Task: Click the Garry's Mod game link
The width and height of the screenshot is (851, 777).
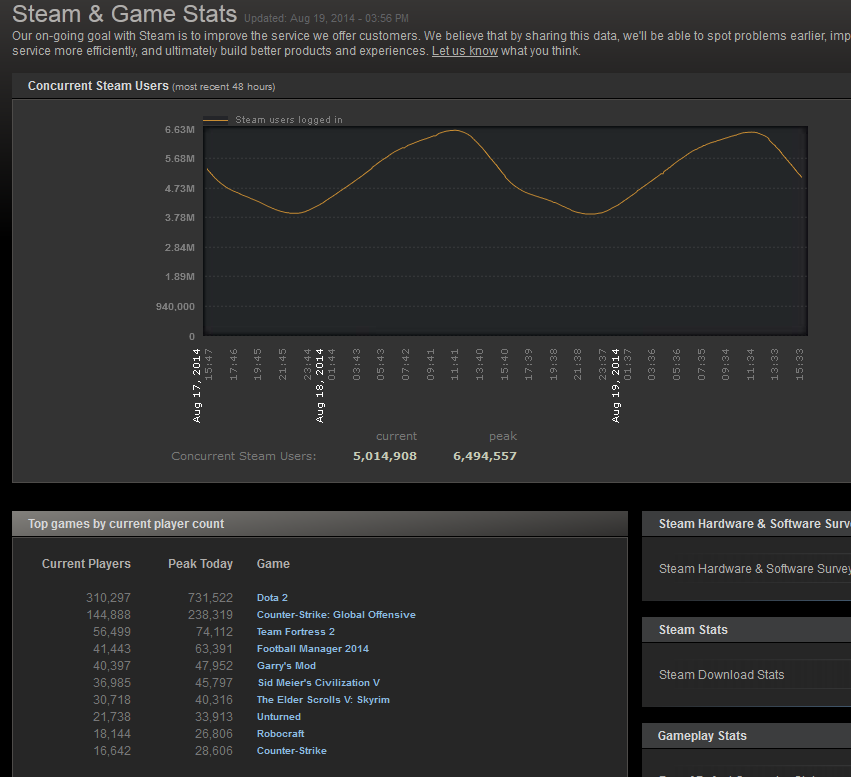Action: (286, 666)
